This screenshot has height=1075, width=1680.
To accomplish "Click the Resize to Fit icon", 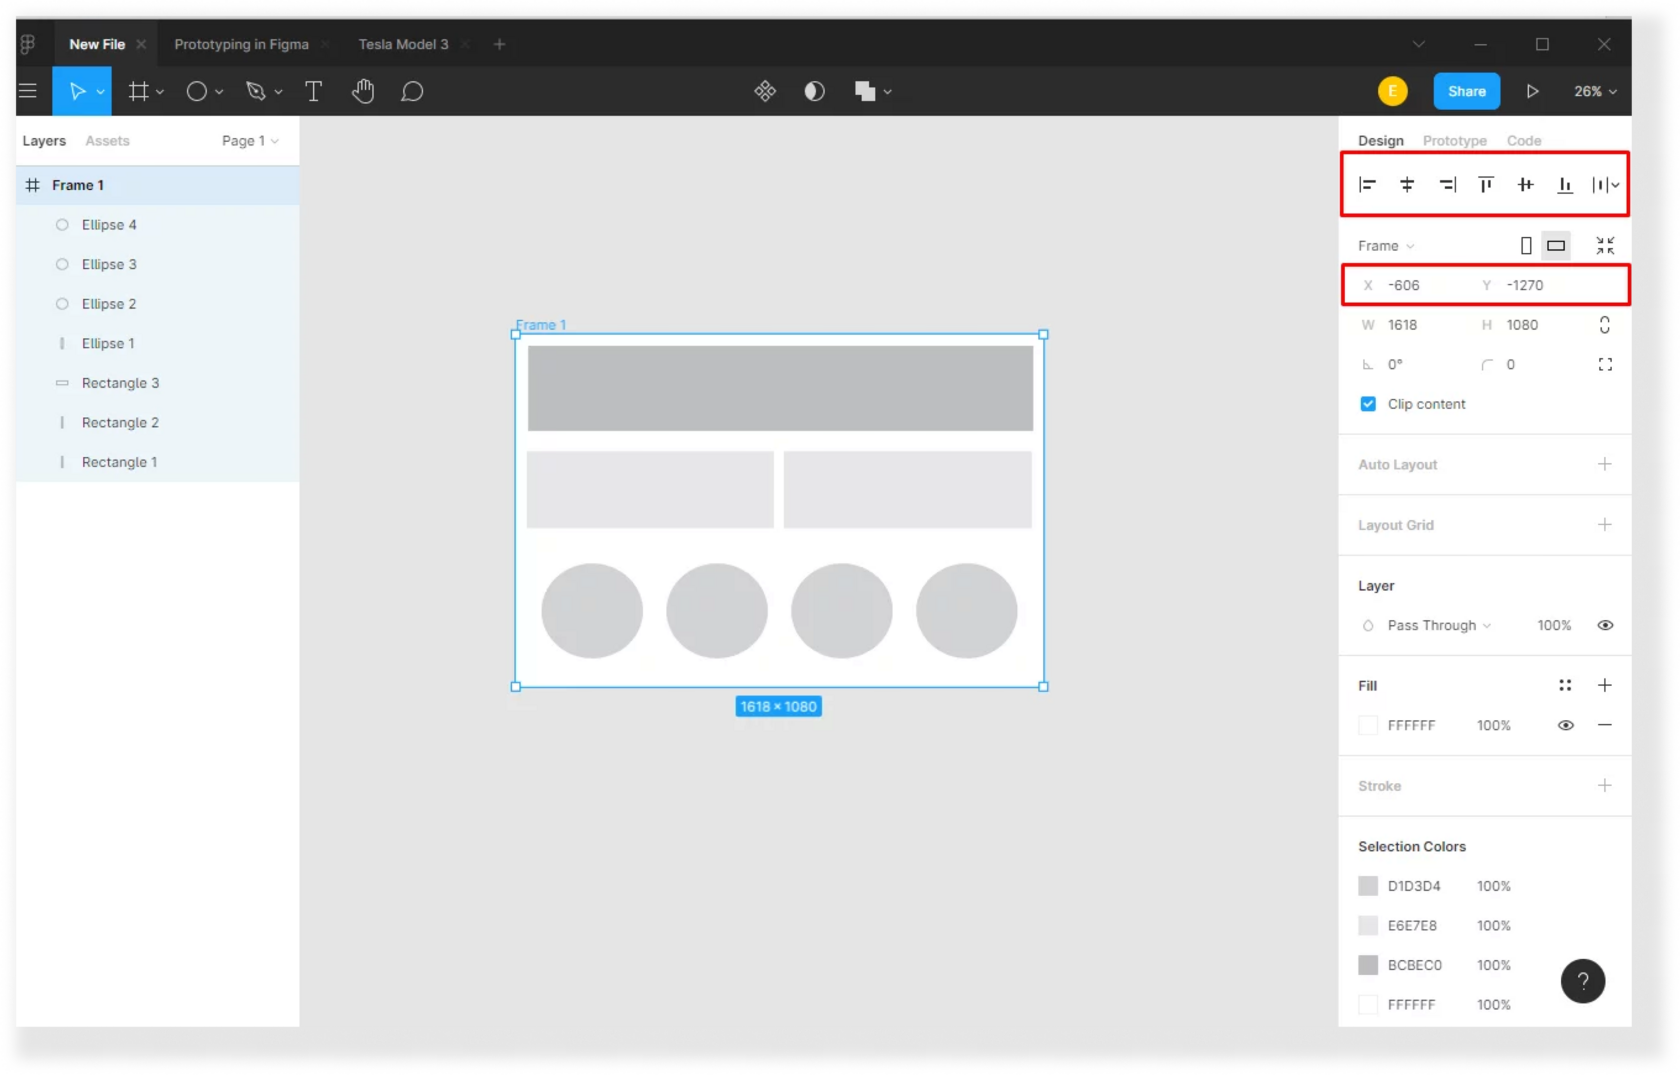I will point(1605,245).
